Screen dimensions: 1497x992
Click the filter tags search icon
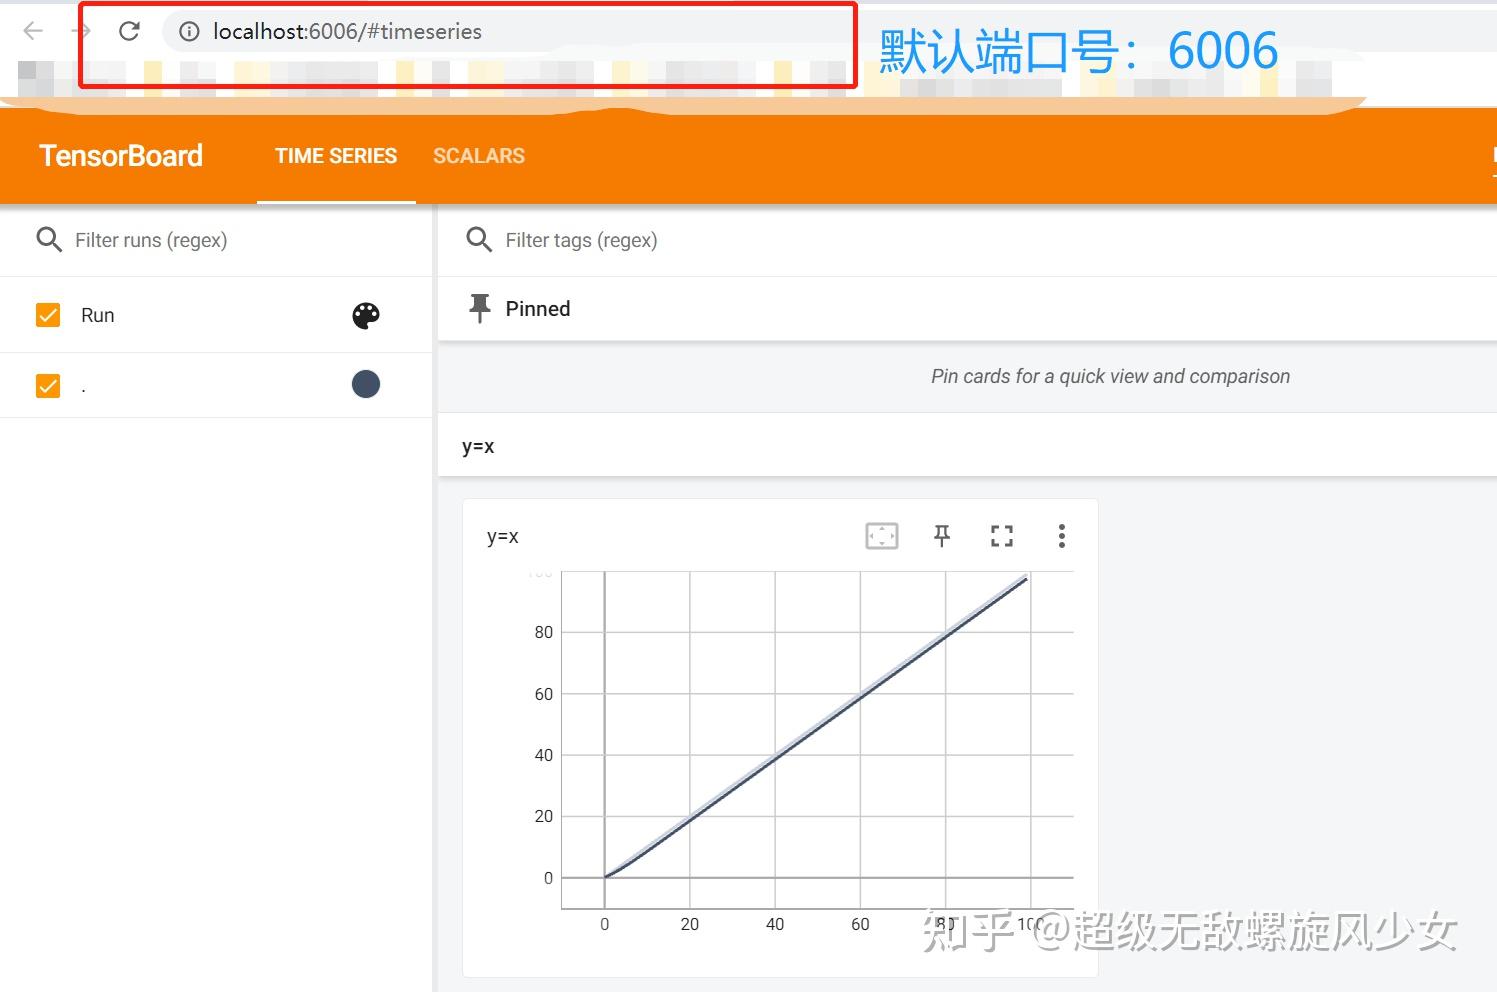pos(479,240)
